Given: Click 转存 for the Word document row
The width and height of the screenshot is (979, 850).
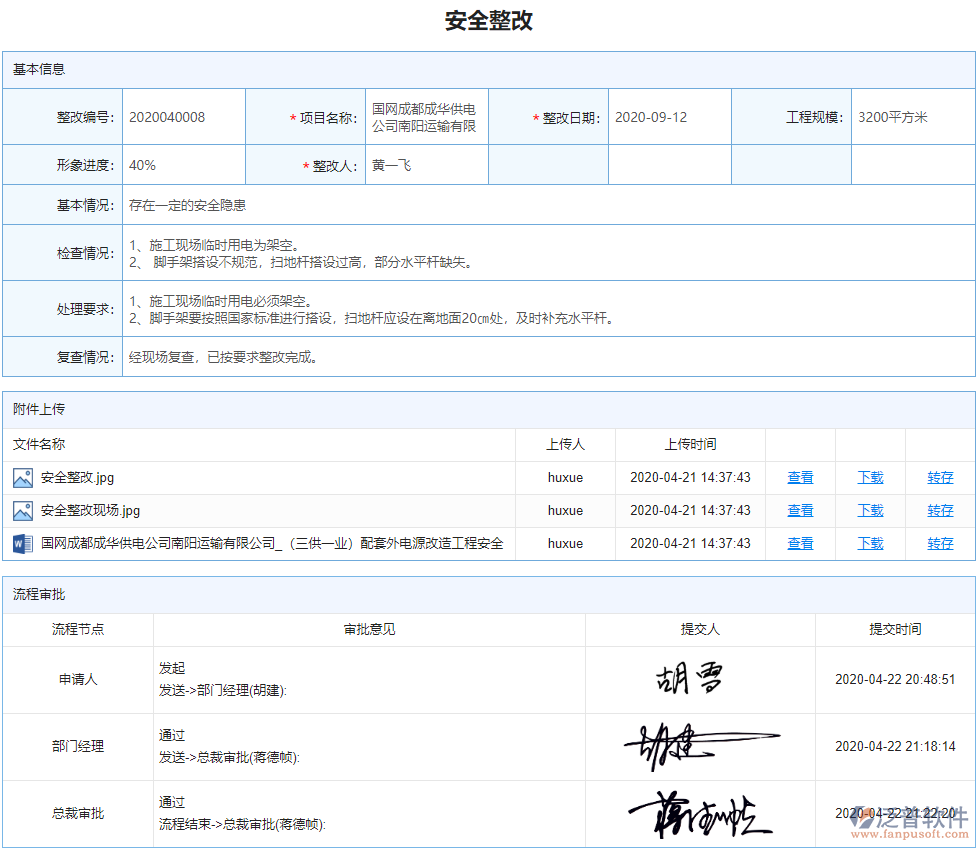Looking at the screenshot, I should pyautogui.click(x=939, y=543).
